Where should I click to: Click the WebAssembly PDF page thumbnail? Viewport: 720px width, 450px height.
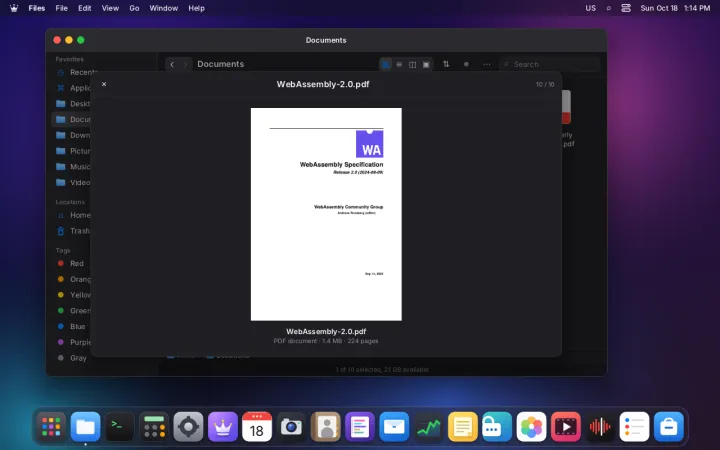(326, 214)
